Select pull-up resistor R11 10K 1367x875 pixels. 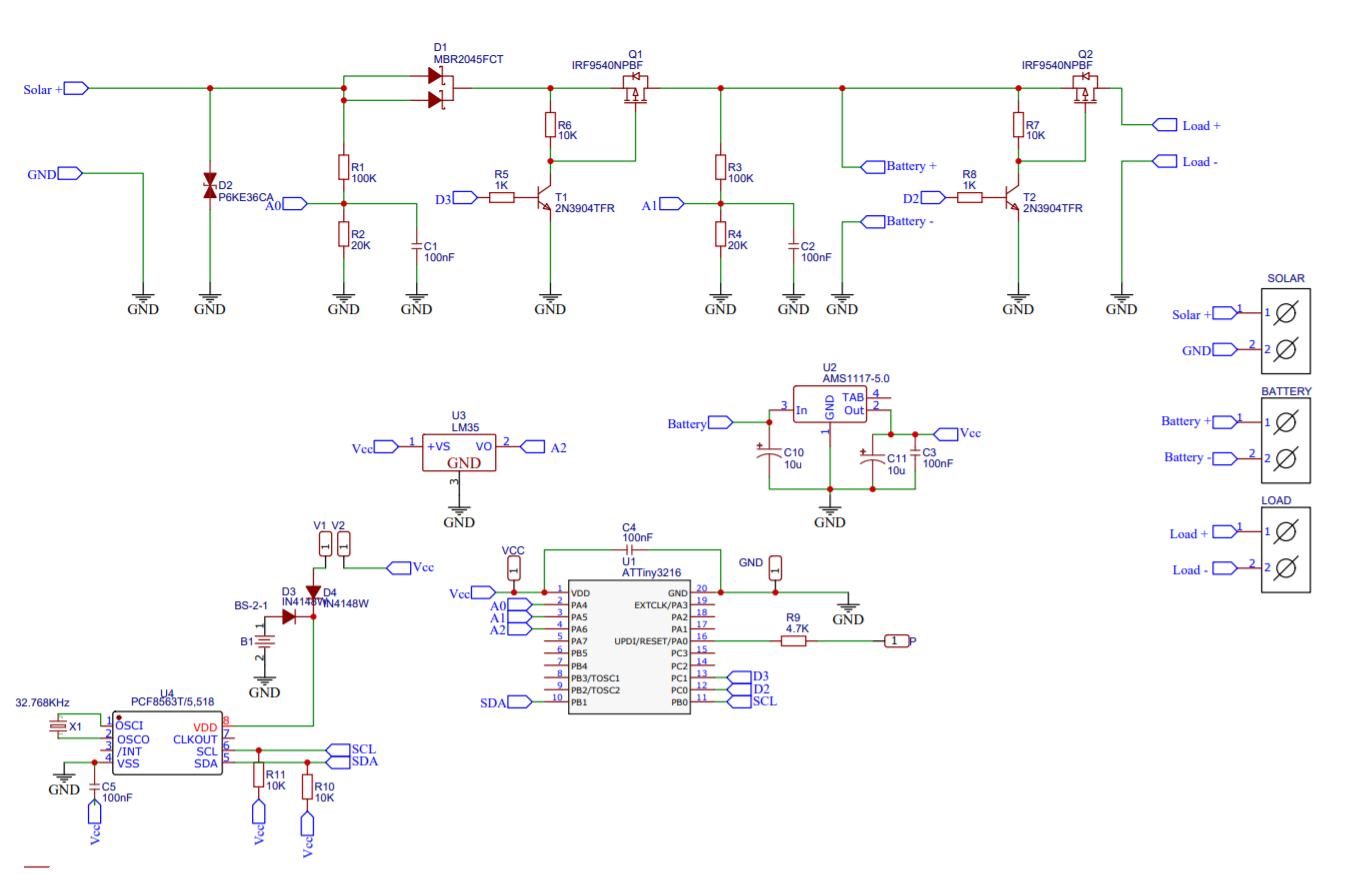[x=259, y=775]
